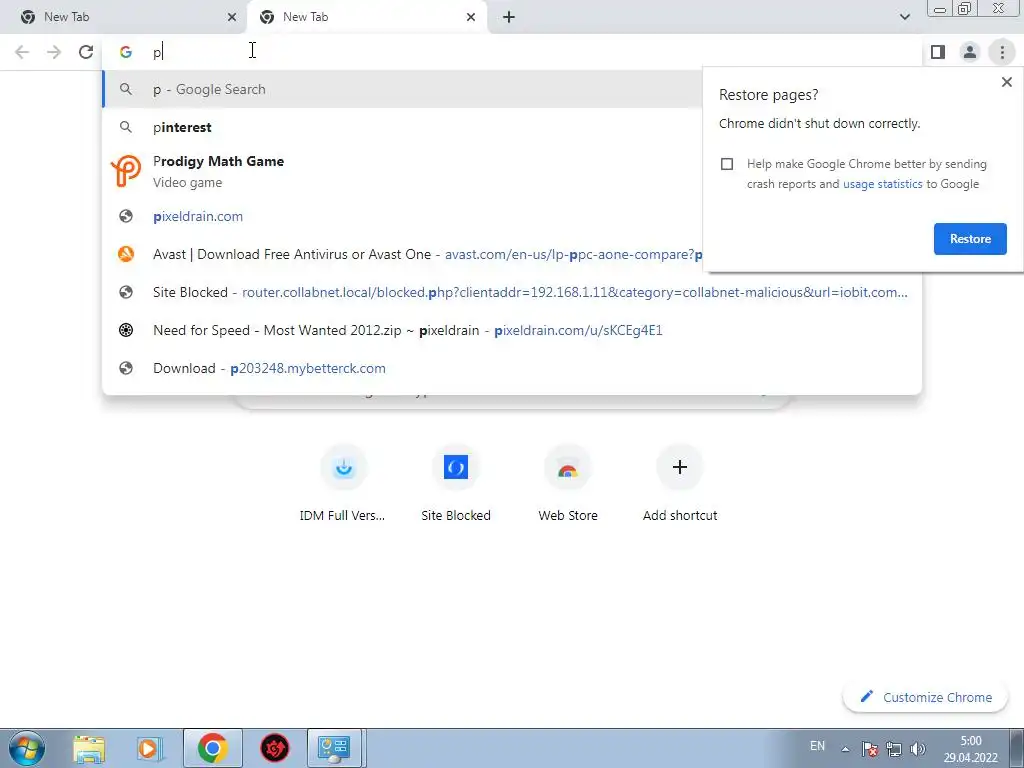Close the active second New Tab

click(471, 17)
